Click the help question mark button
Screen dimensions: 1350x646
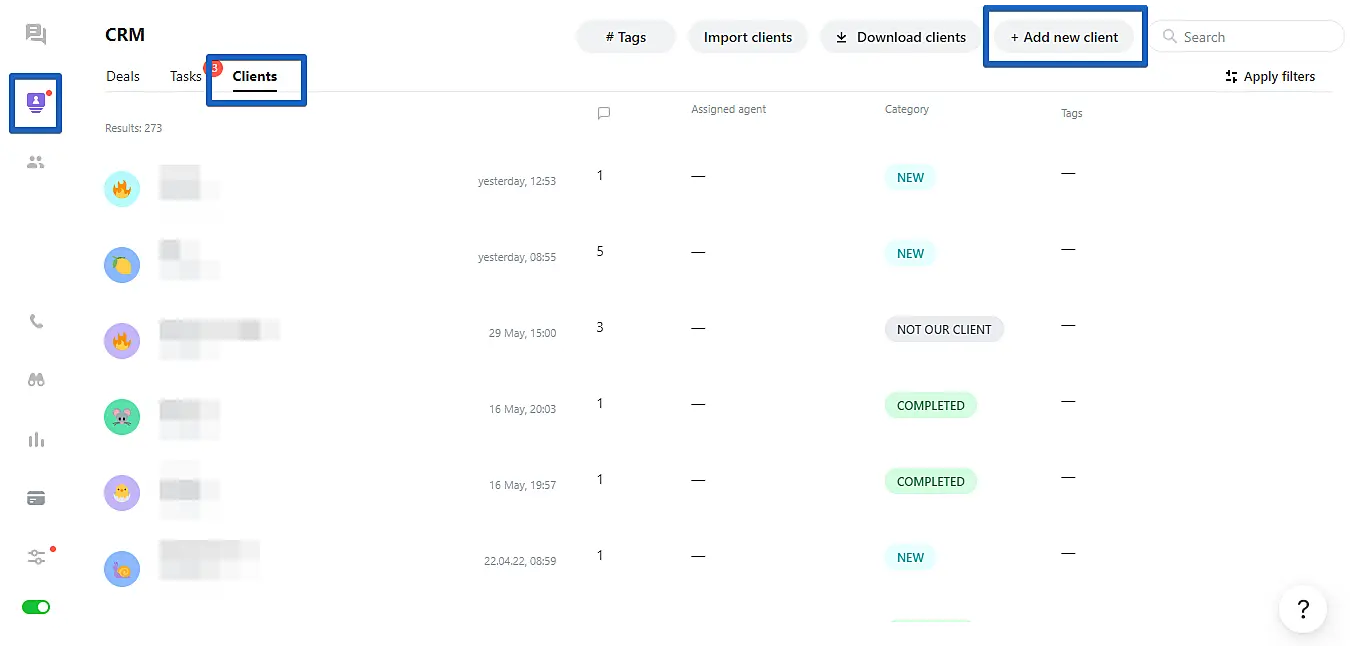(x=1302, y=609)
